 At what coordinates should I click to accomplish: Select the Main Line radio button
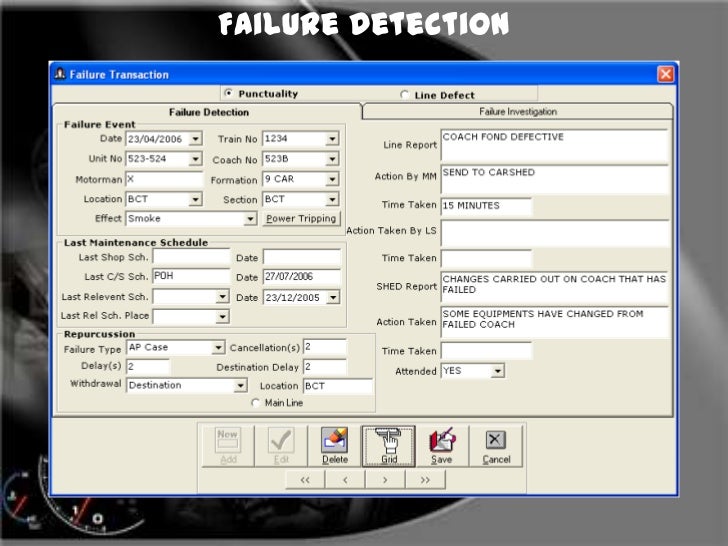click(x=255, y=403)
